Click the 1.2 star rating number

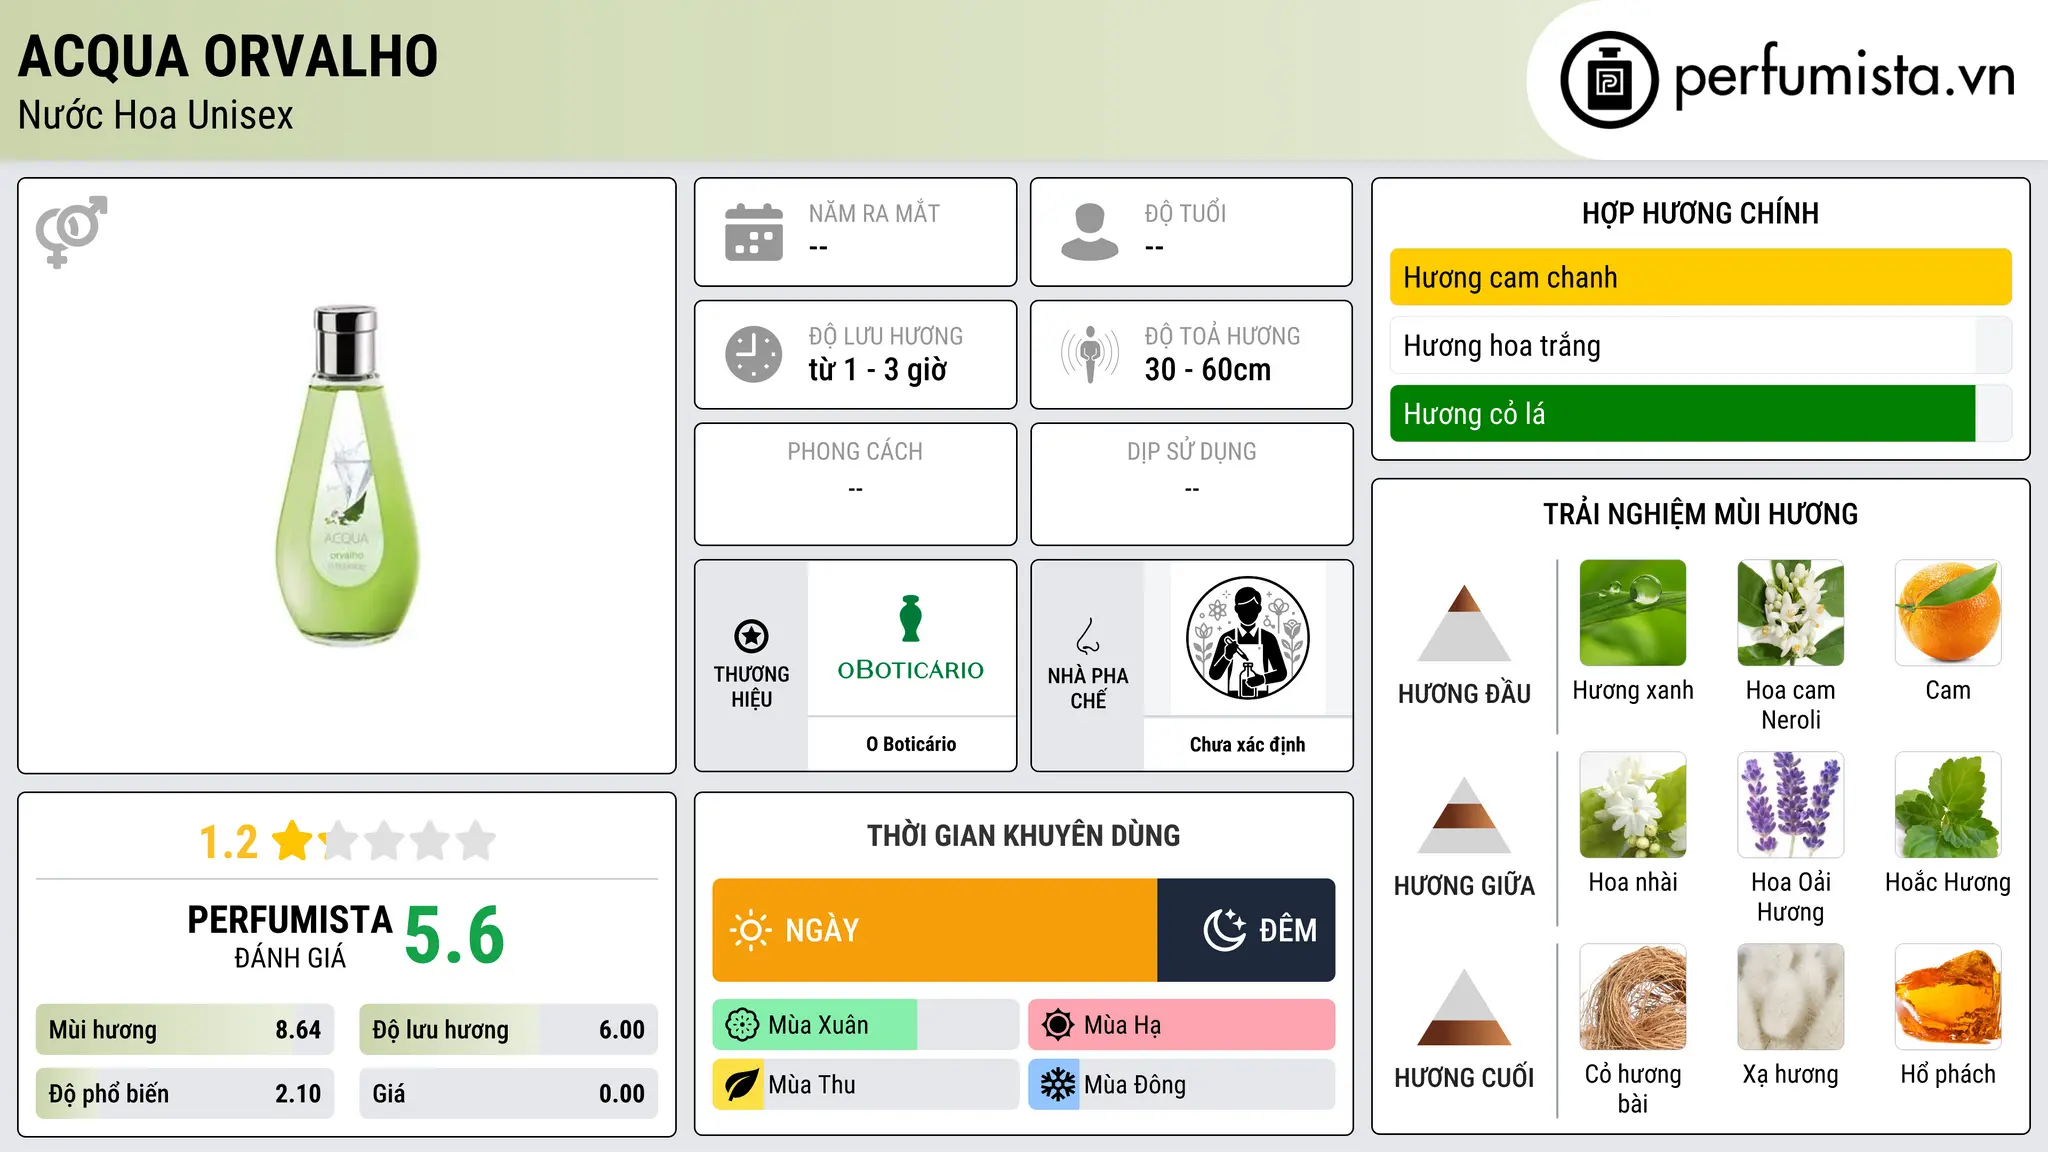(x=228, y=841)
